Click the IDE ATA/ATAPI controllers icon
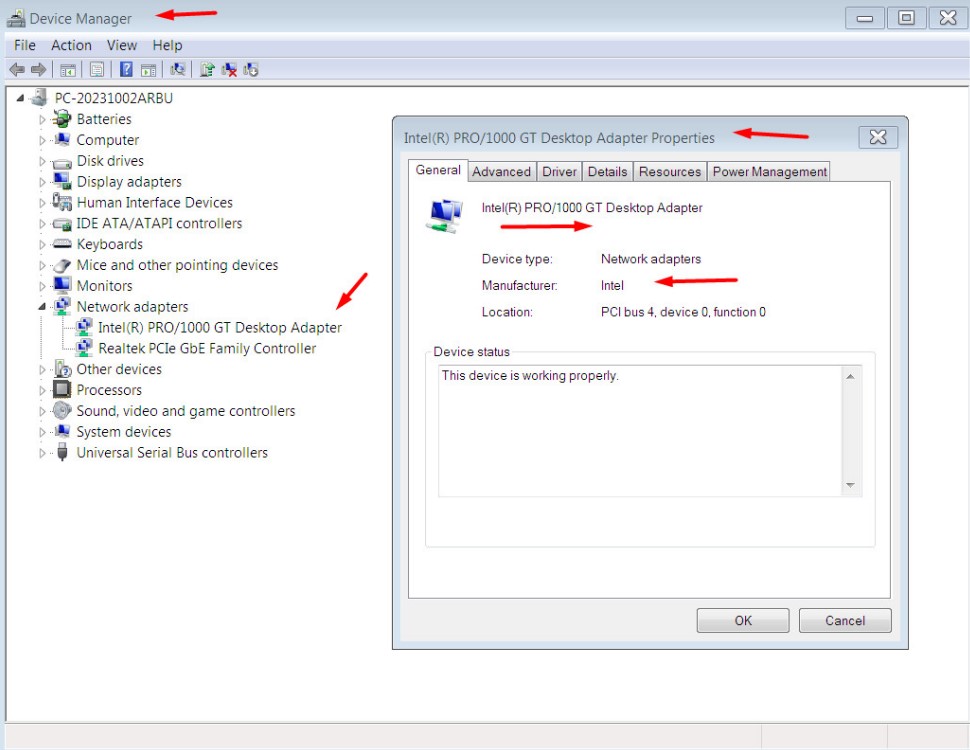Viewport: 970px width, 750px height. [62, 224]
